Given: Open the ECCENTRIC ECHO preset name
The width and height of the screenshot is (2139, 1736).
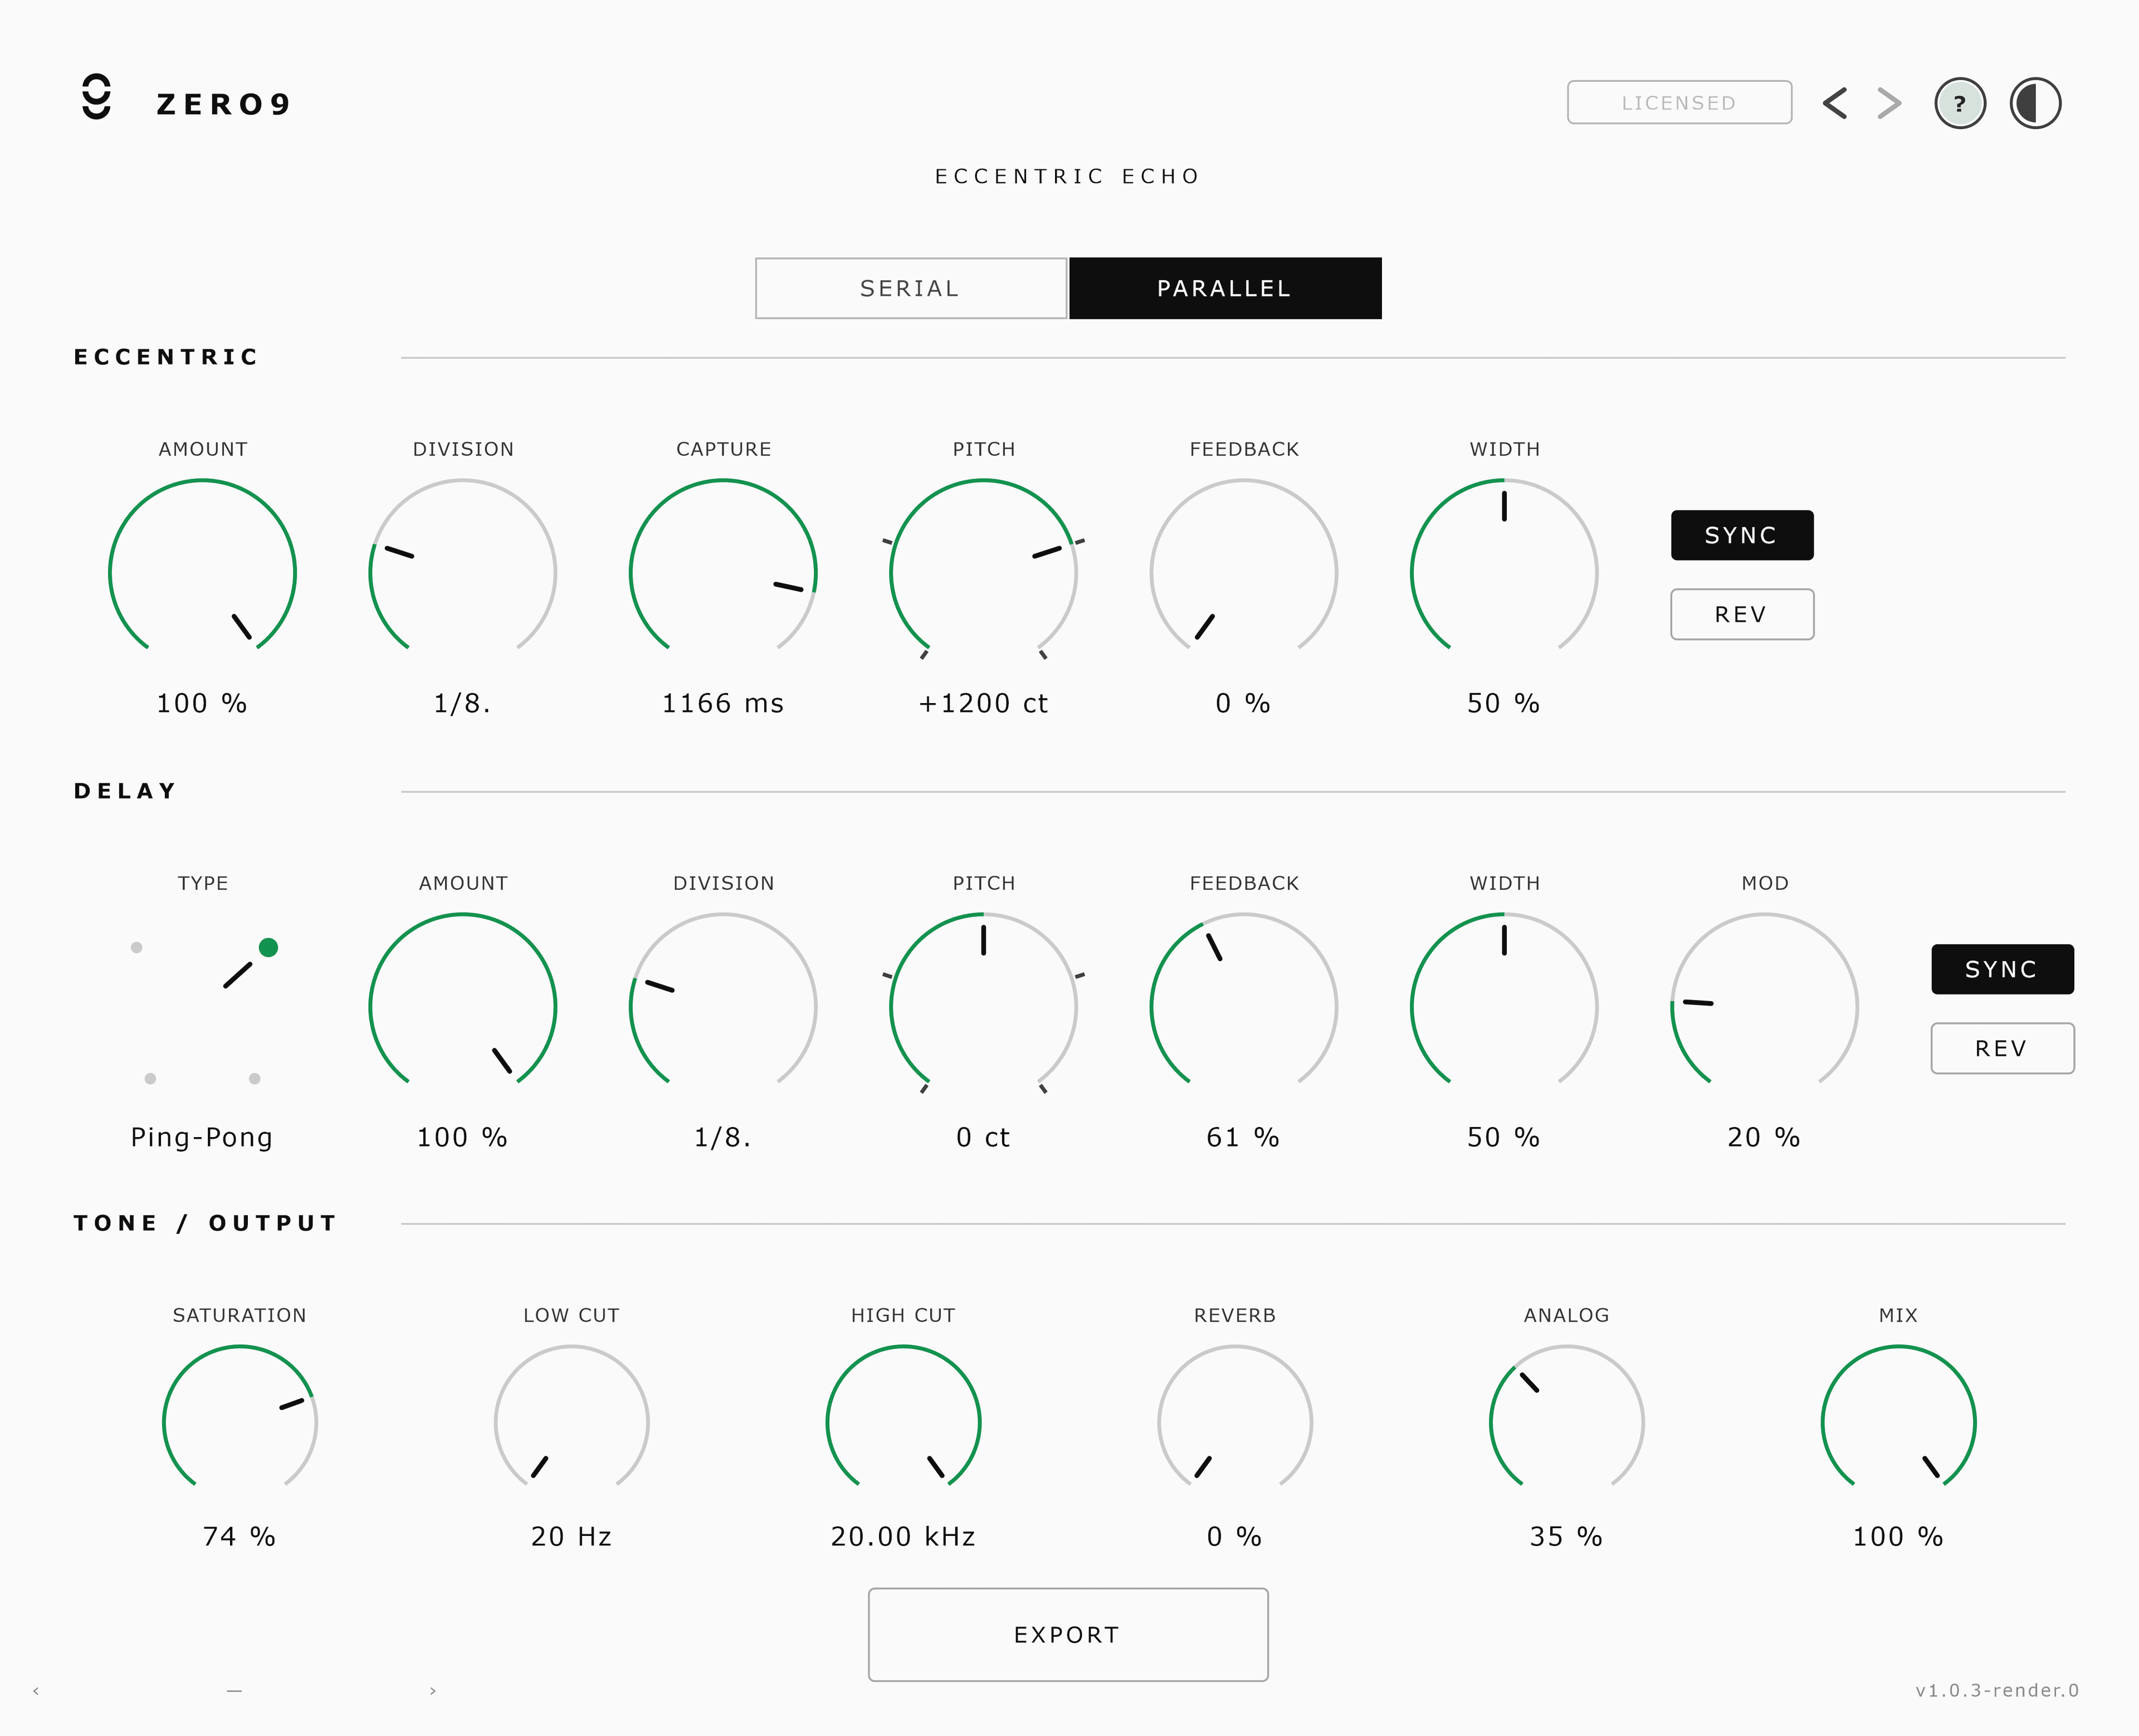Looking at the screenshot, I should (1068, 177).
